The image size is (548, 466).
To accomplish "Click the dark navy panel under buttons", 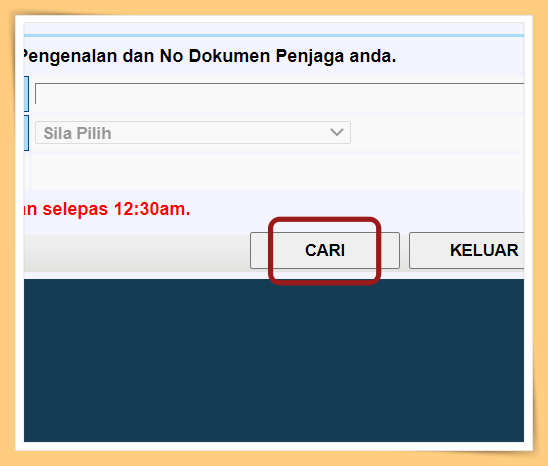I will pyautogui.click(x=274, y=360).
